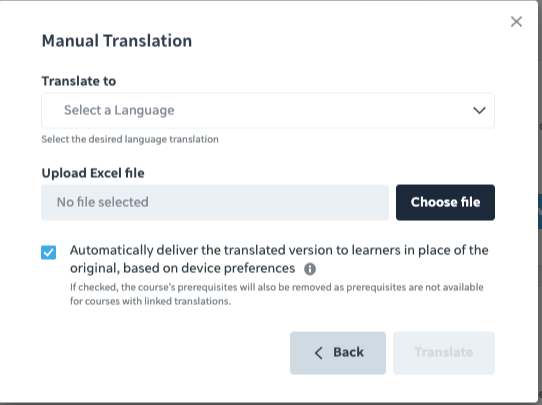
Task: Click the left arrow icon on Back
Action: [x=319, y=353]
